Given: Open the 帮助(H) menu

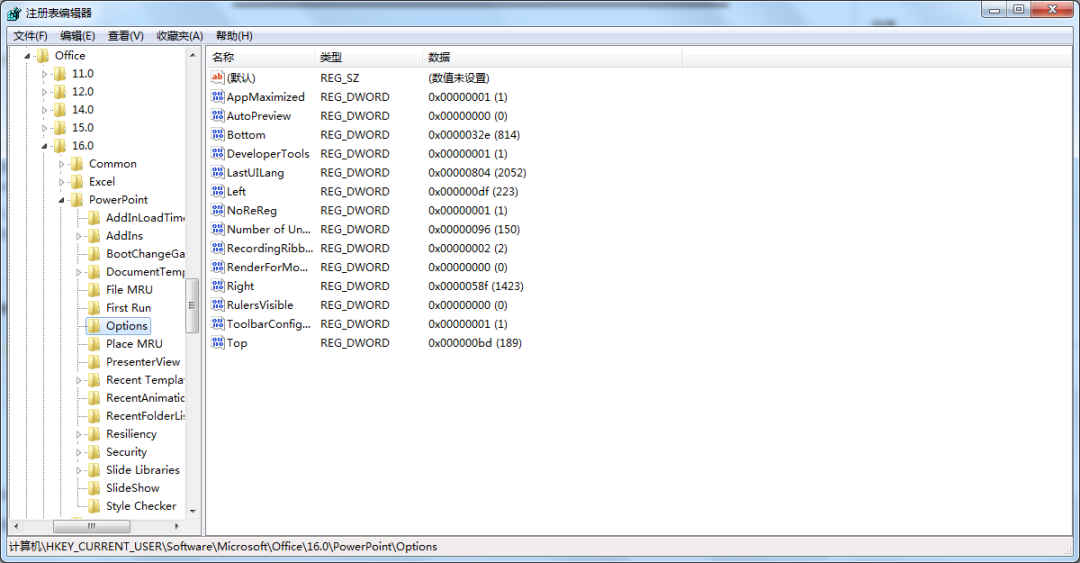Looking at the screenshot, I should (234, 36).
